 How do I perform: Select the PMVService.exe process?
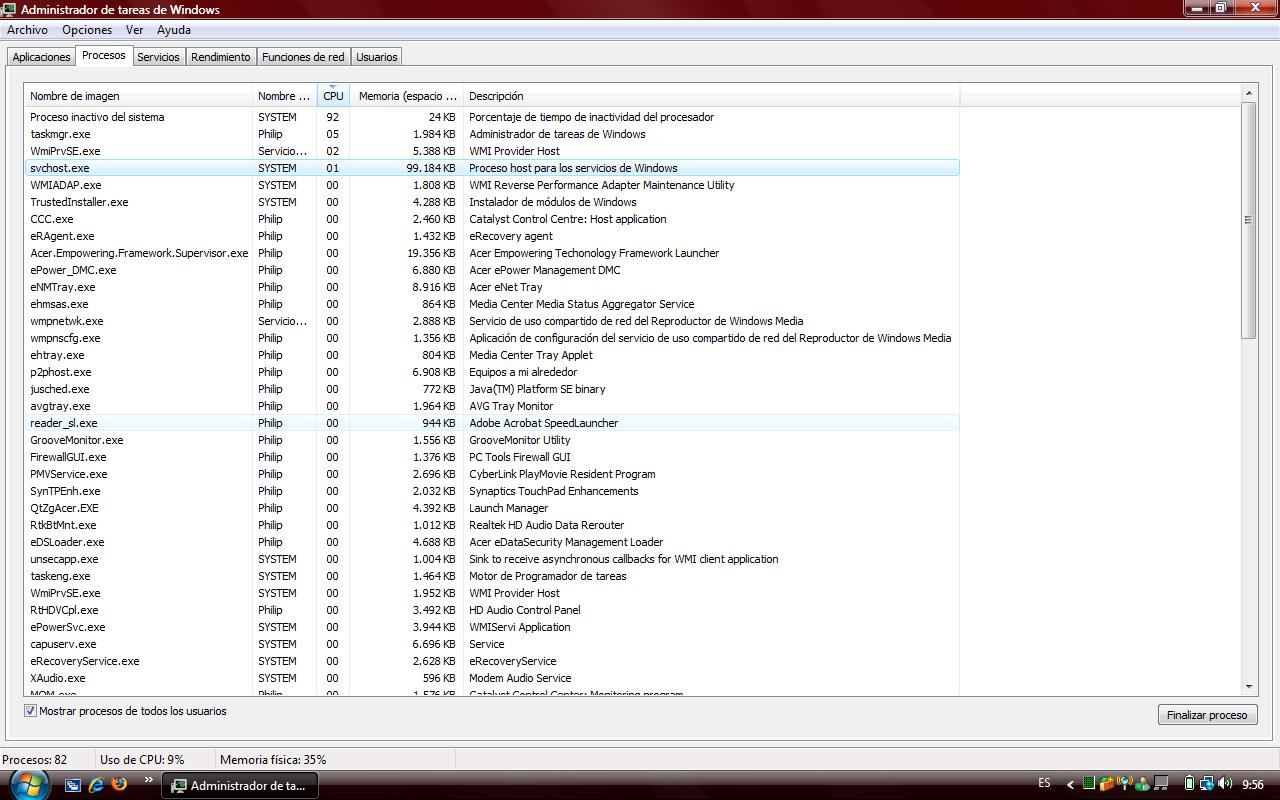(x=491, y=474)
